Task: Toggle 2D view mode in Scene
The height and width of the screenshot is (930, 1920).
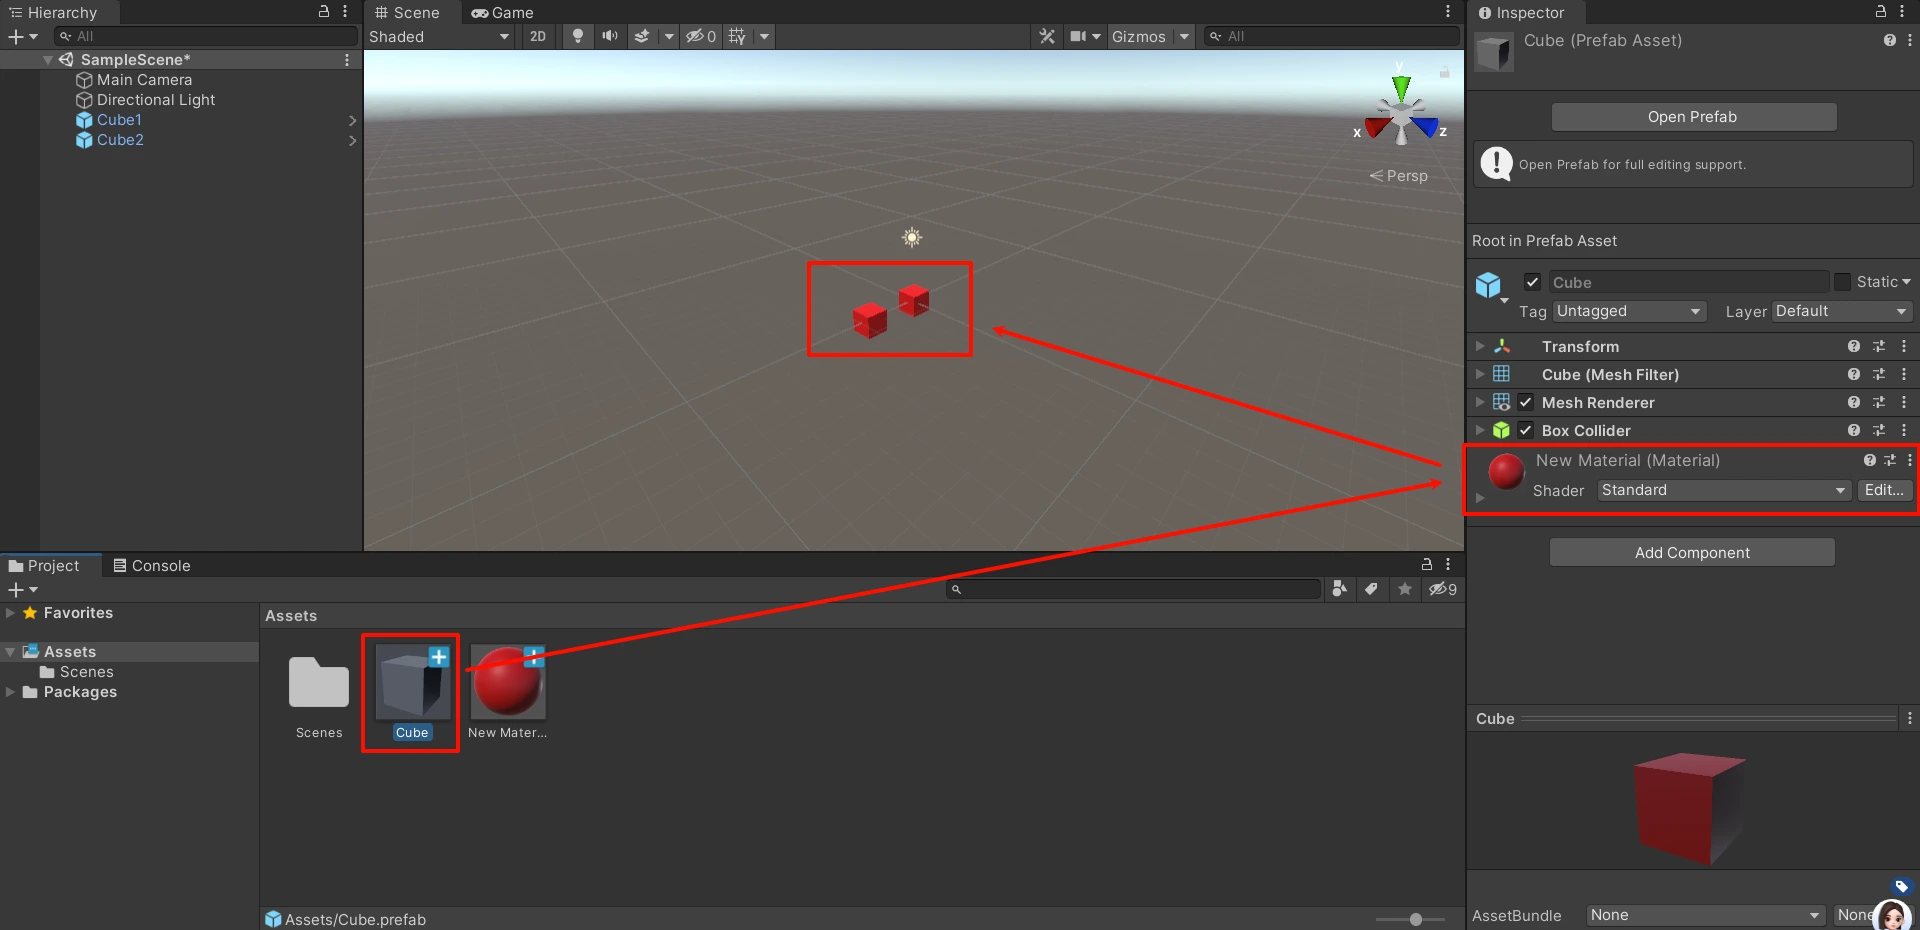Action: (538, 36)
